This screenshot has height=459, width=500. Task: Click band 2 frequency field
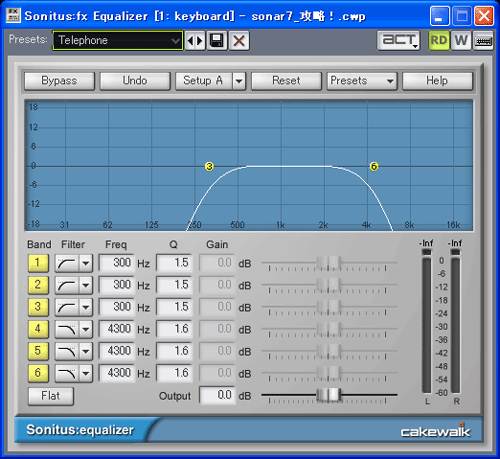(117, 285)
